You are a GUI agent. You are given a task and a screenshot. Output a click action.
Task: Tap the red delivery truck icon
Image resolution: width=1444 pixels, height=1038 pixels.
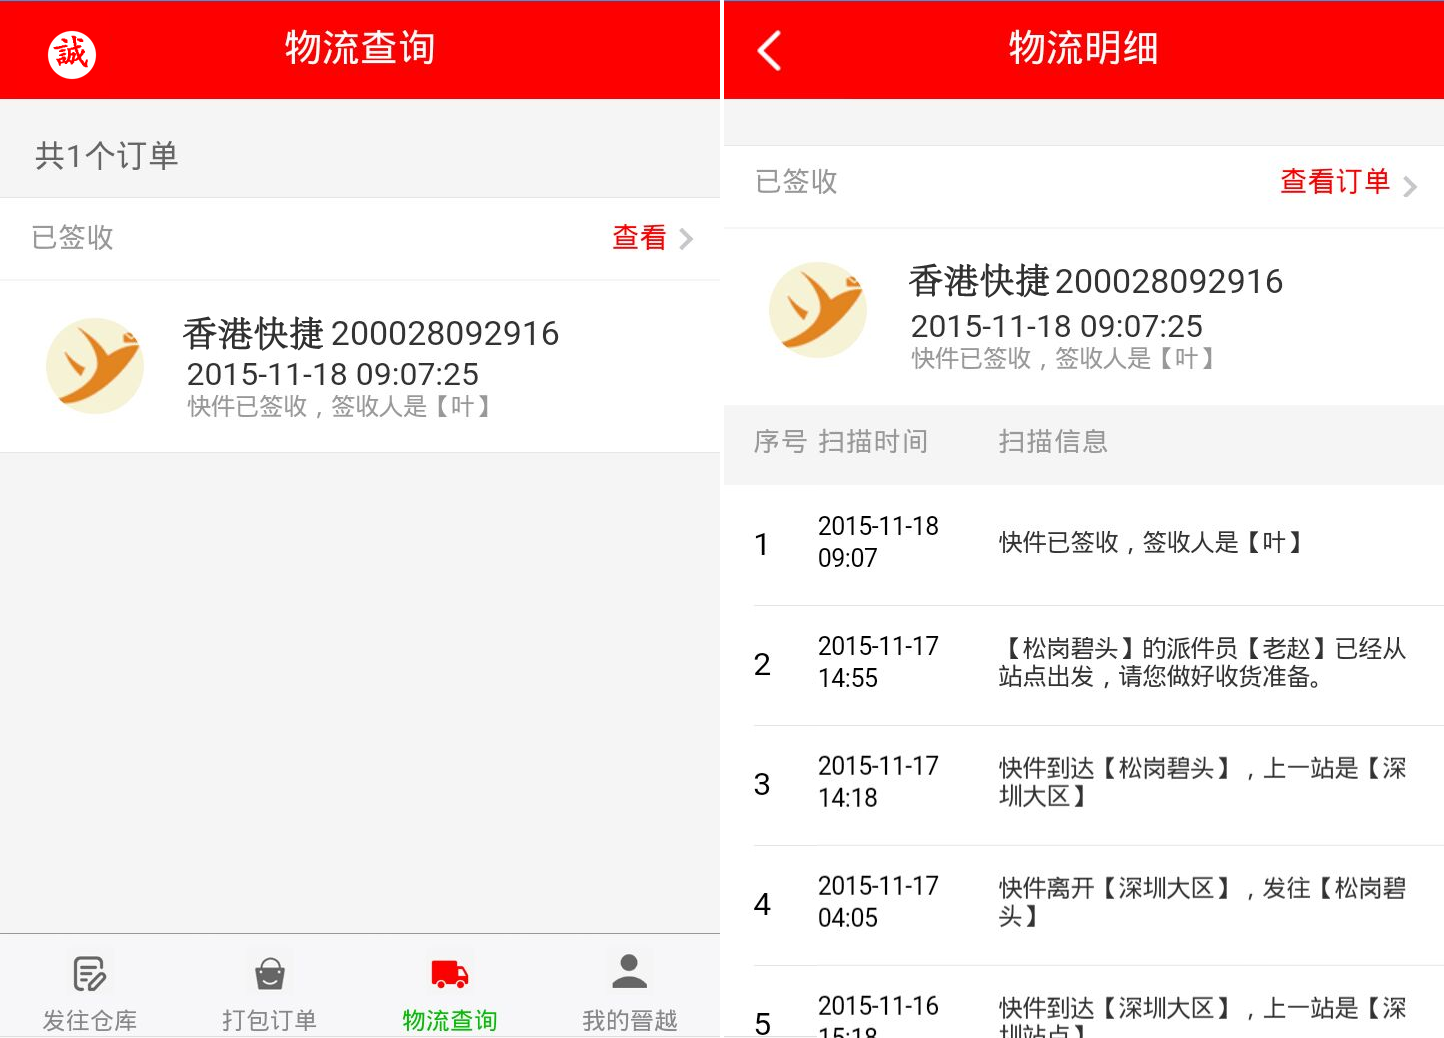[x=449, y=973]
